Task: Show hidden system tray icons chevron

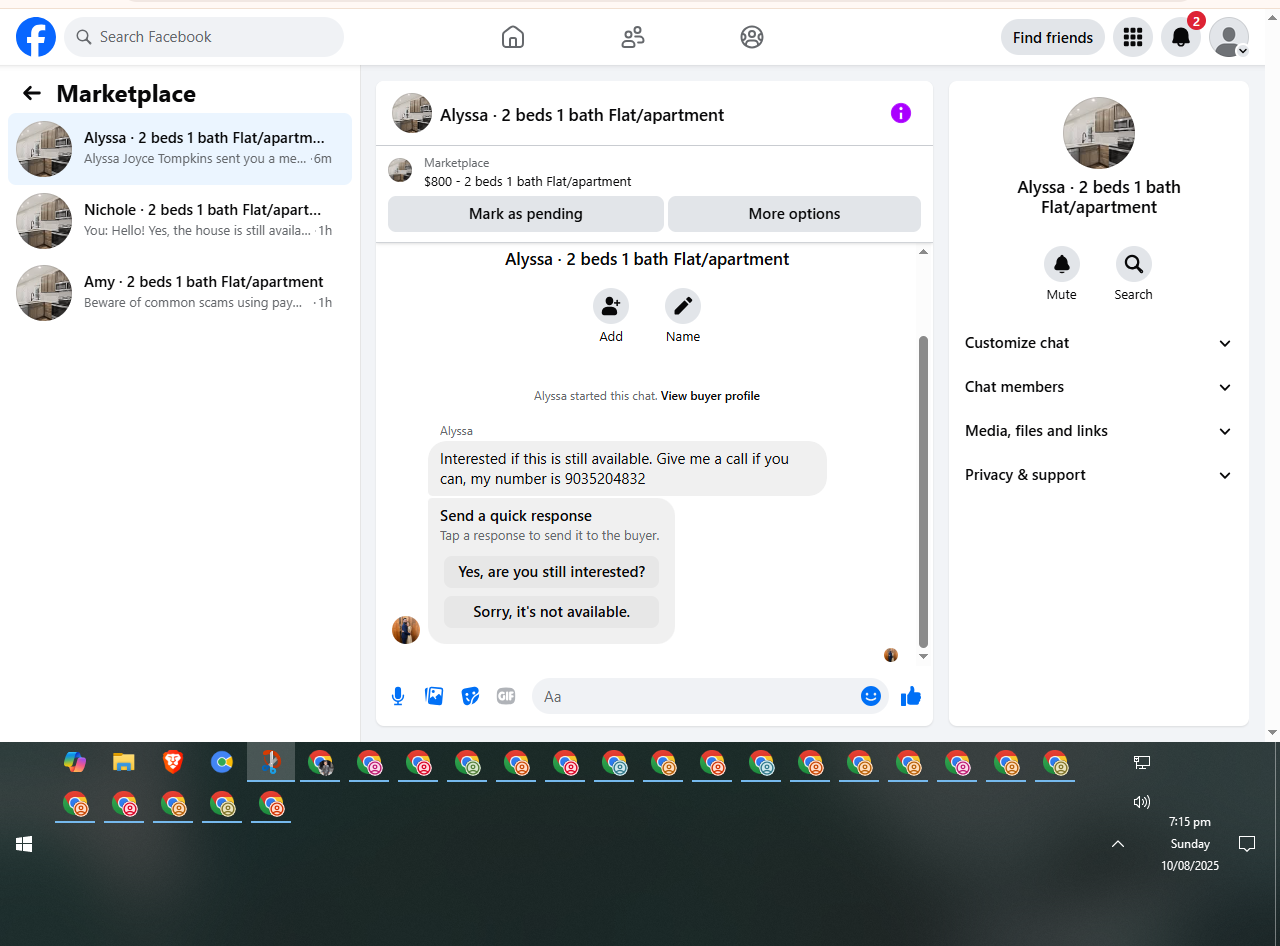Action: tap(1118, 844)
